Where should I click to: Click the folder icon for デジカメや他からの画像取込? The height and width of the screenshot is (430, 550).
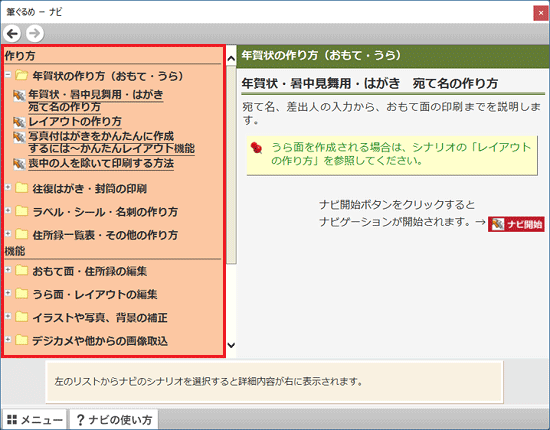[21, 340]
